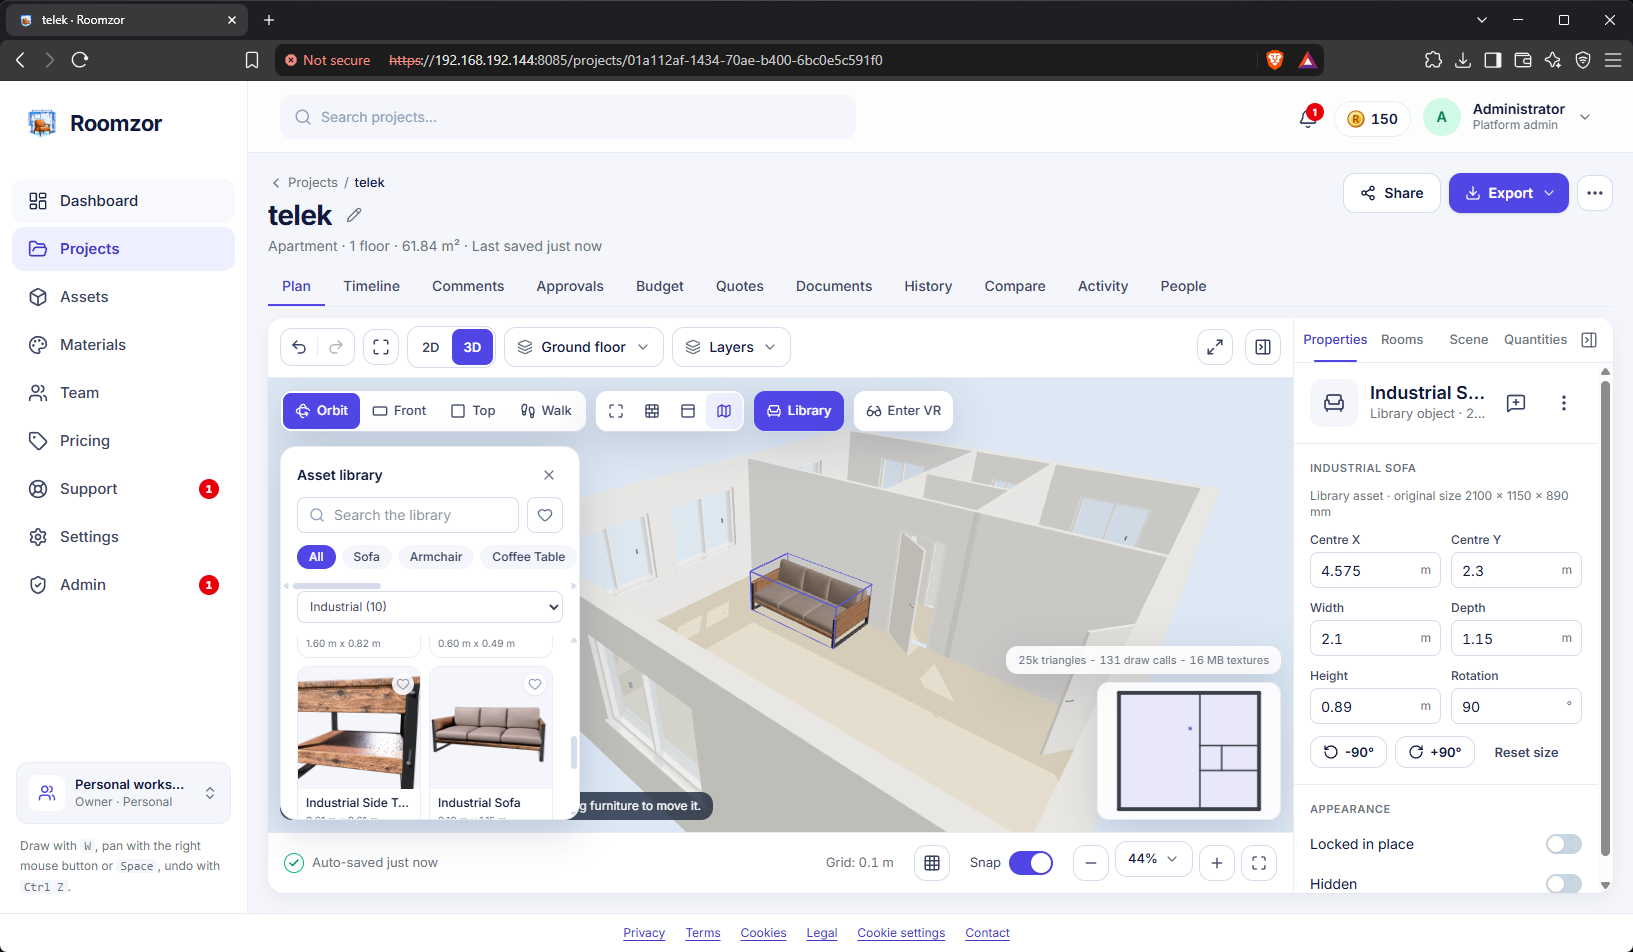
Task: Rotate object with +90° button
Action: point(1435,752)
